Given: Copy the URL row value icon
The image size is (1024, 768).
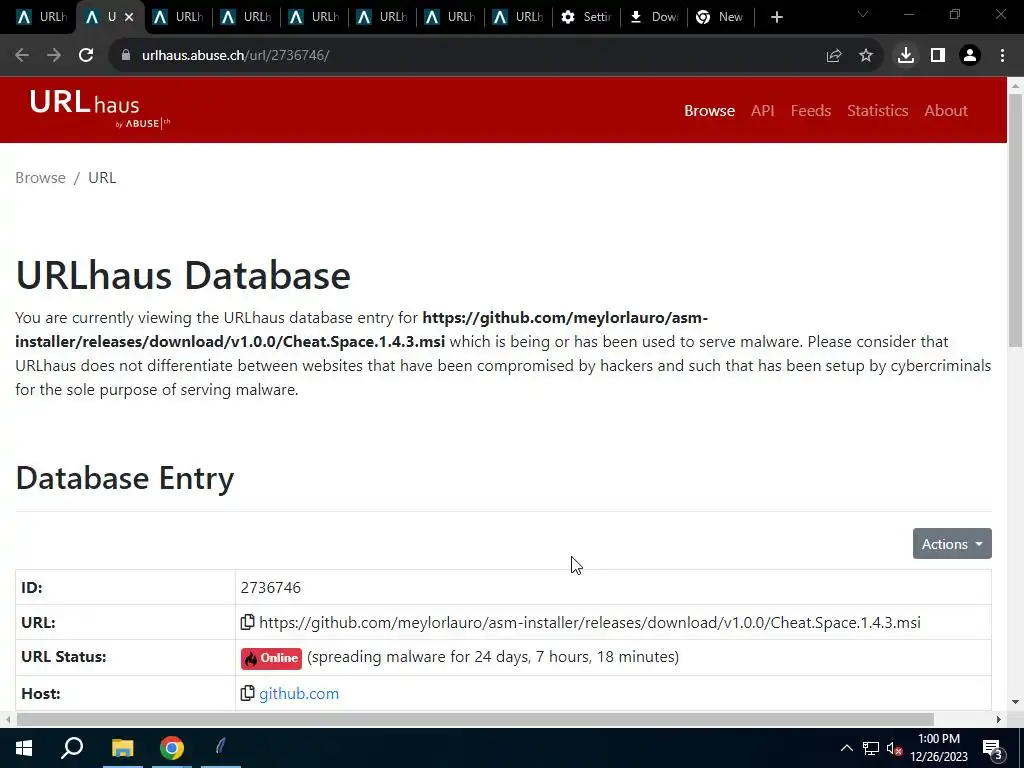Looking at the screenshot, I should tap(248, 622).
